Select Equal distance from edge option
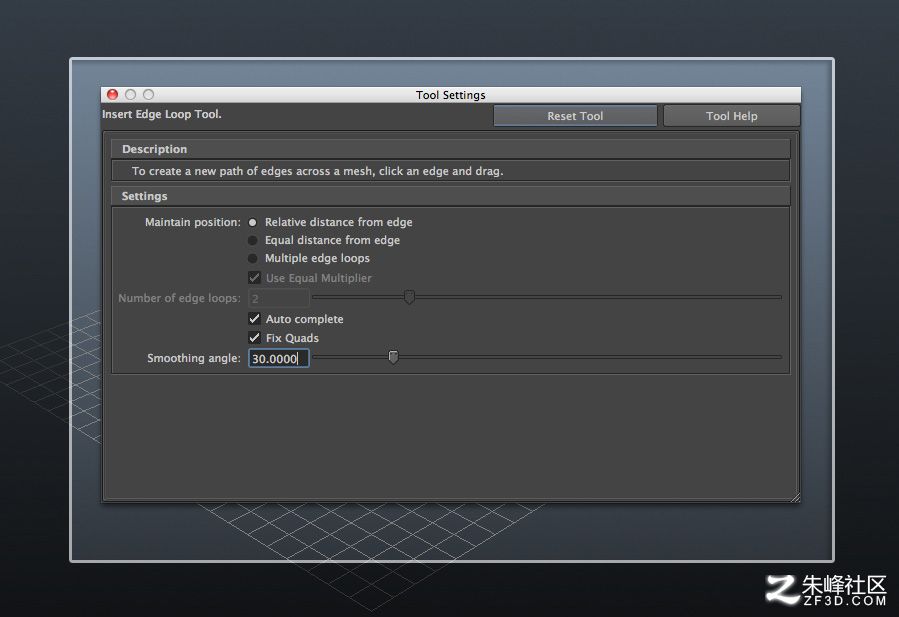 pos(252,240)
